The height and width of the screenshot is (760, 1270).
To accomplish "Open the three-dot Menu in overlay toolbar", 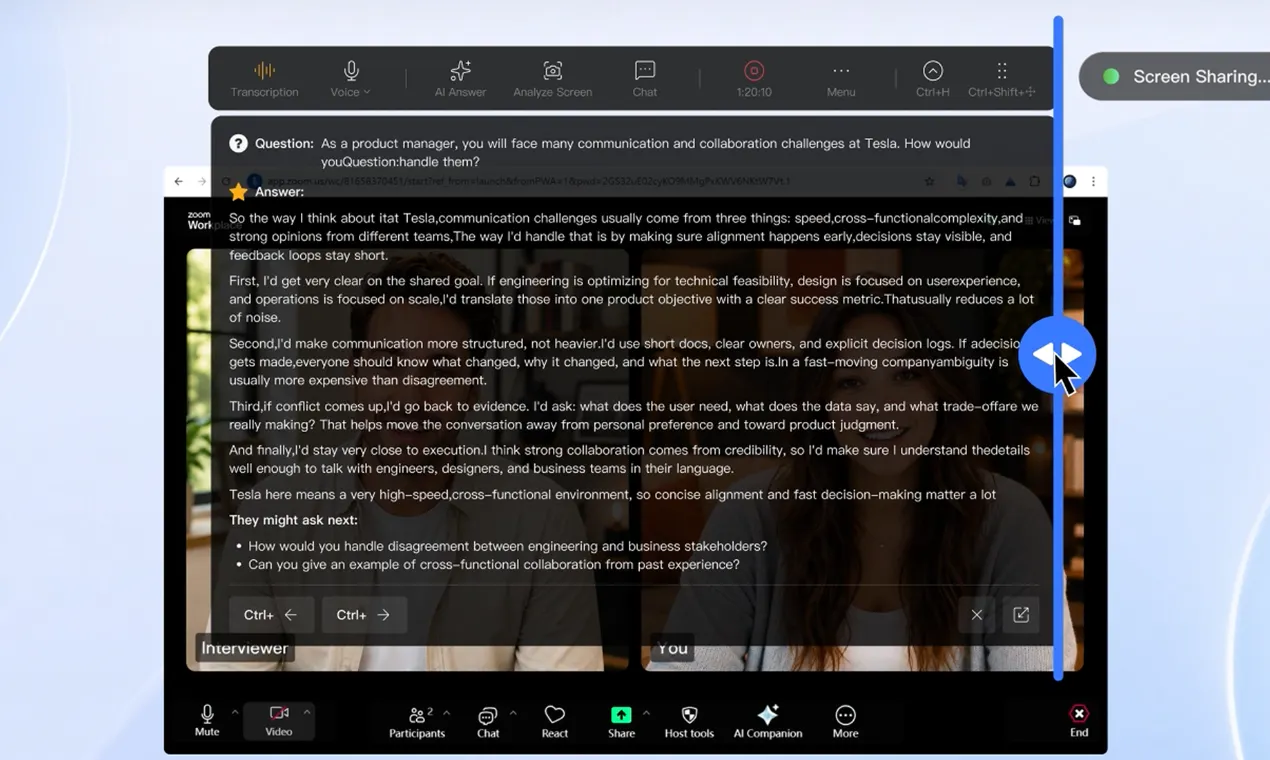I will 841,78.
